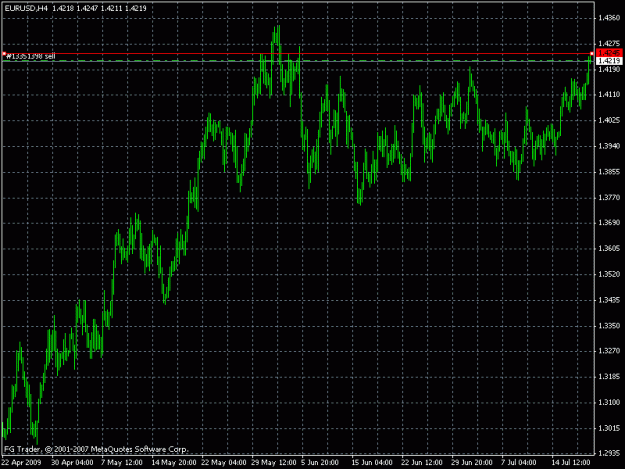Click the 1.4025 price axis label

tap(609, 120)
